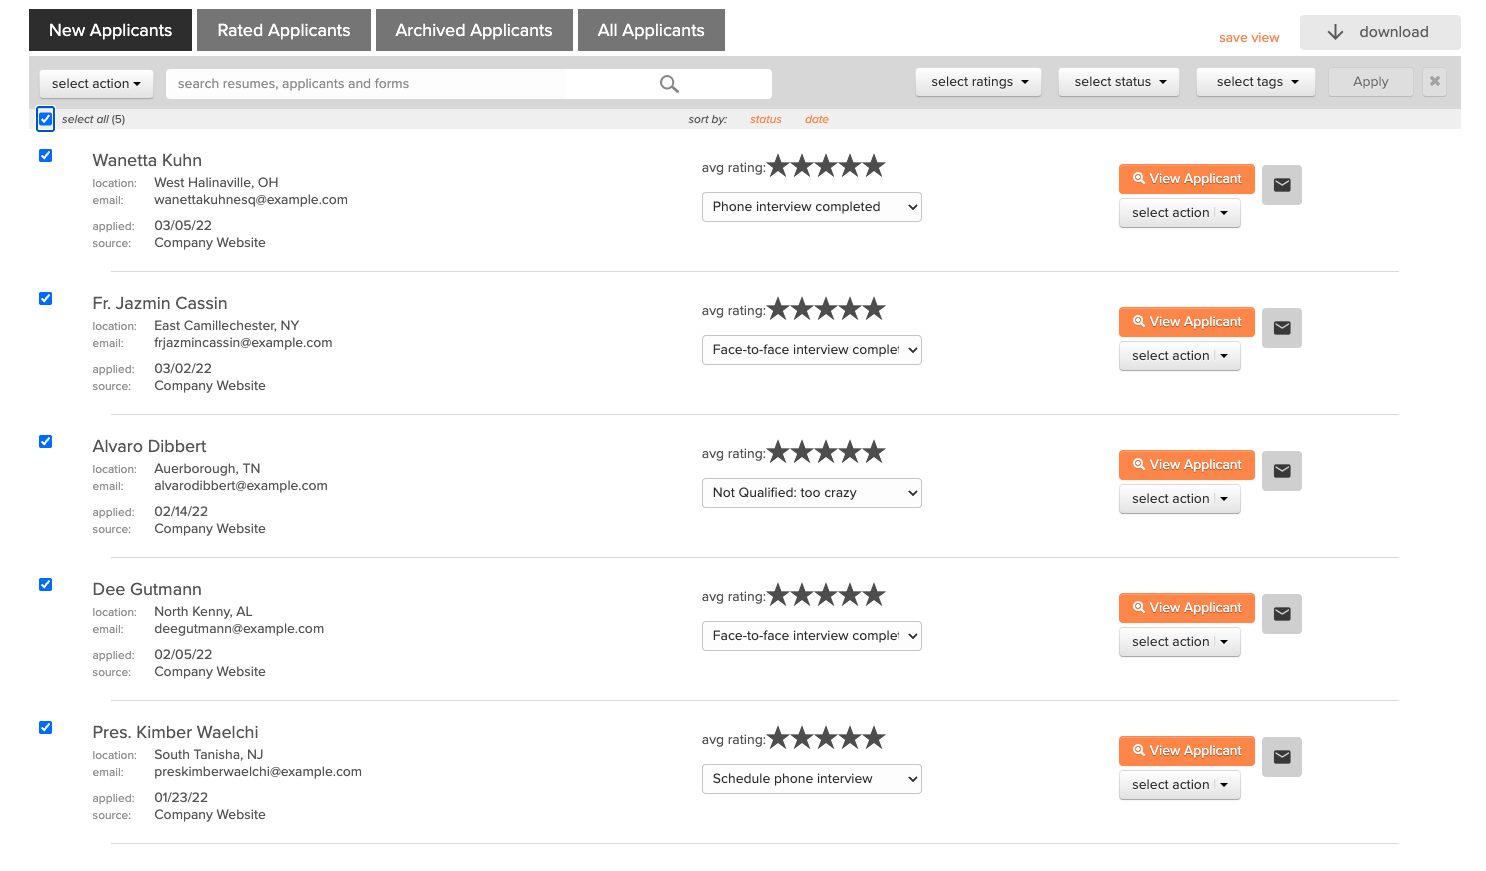The image size is (1486, 871).
Task: Uncheck Alvaro Dibbert's checkbox
Action: 45,441
